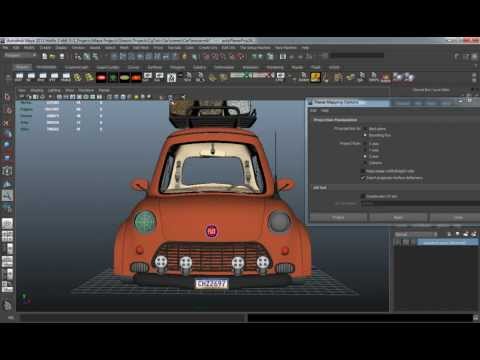
Task: Click the select by hierarchy icon
Action: (x=78, y=56)
